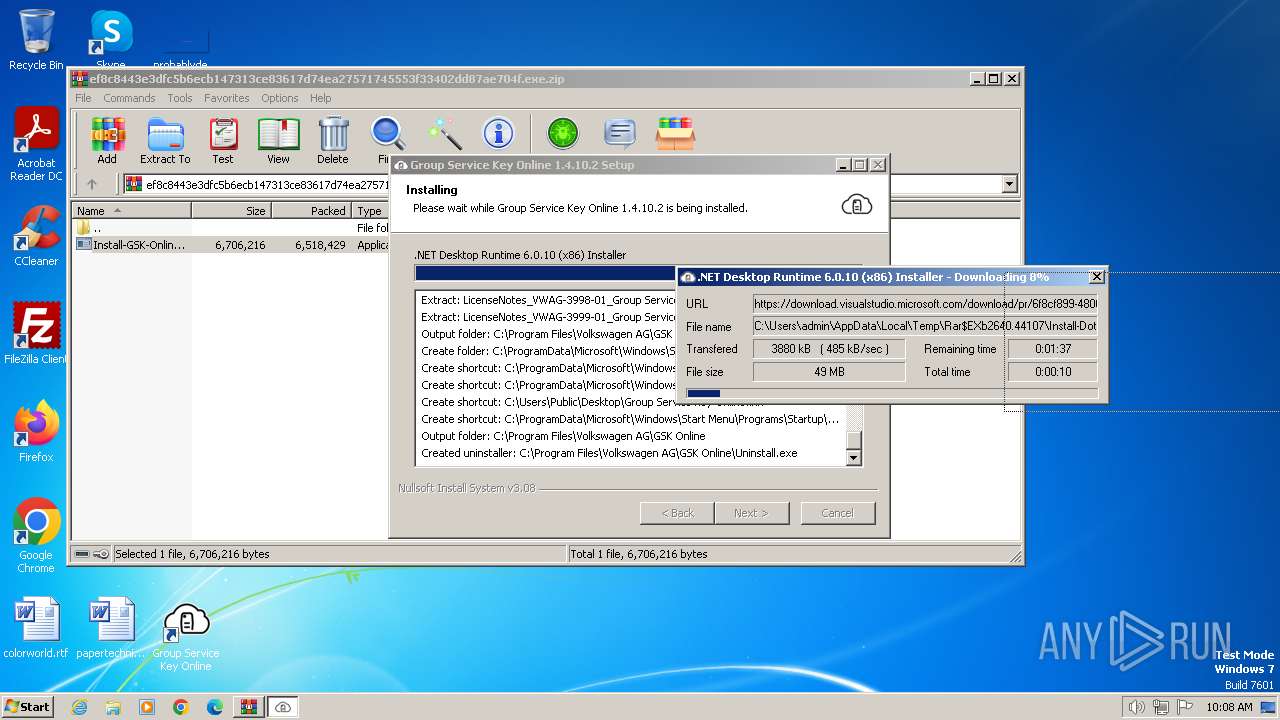The height and width of the screenshot is (720, 1280).
Task: Select the Install-GSK-Online file row
Action: pos(231,245)
